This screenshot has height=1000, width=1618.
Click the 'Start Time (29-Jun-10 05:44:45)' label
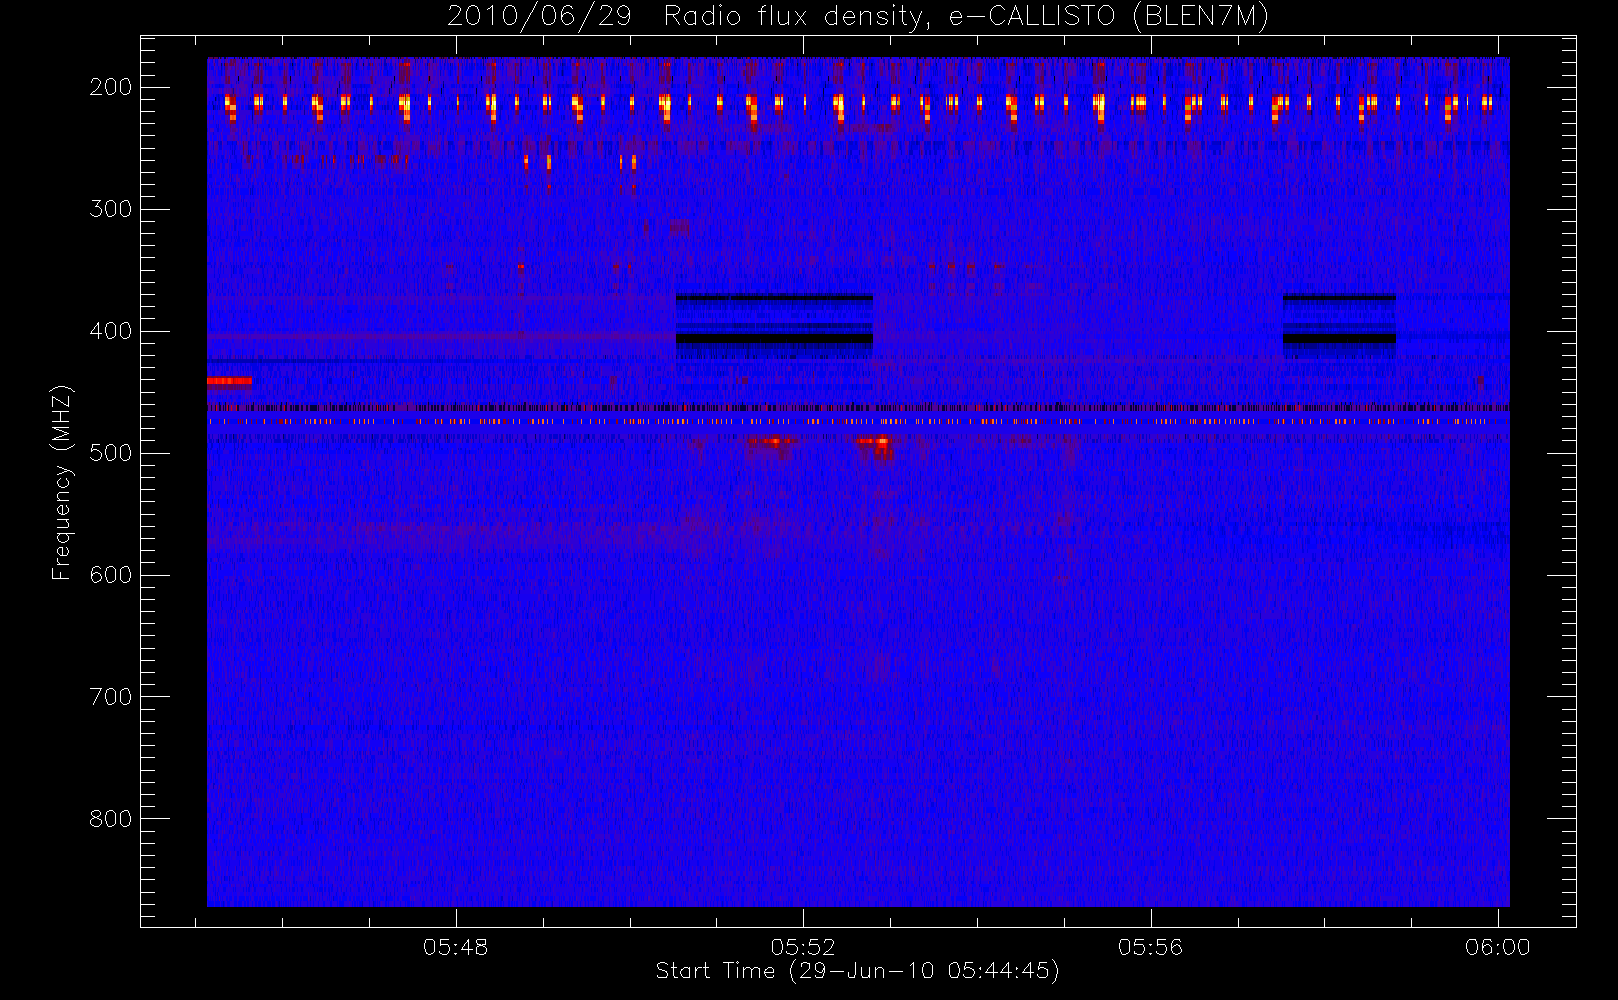click(x=857, y=971)
